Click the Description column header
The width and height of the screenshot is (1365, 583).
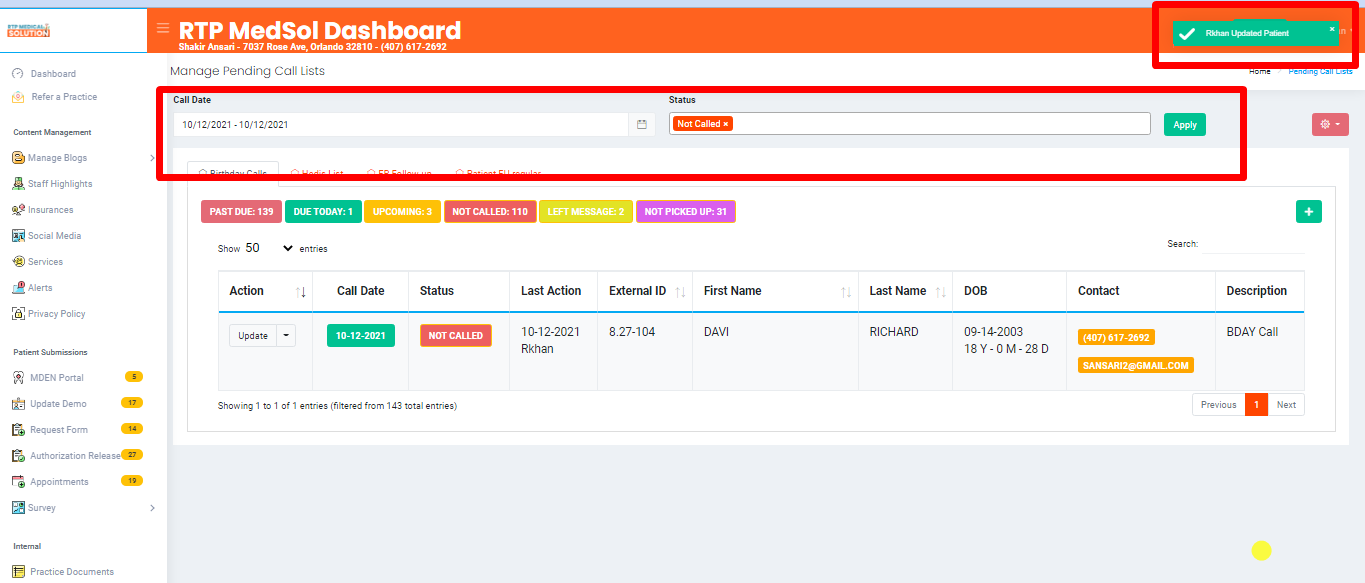1257,291
